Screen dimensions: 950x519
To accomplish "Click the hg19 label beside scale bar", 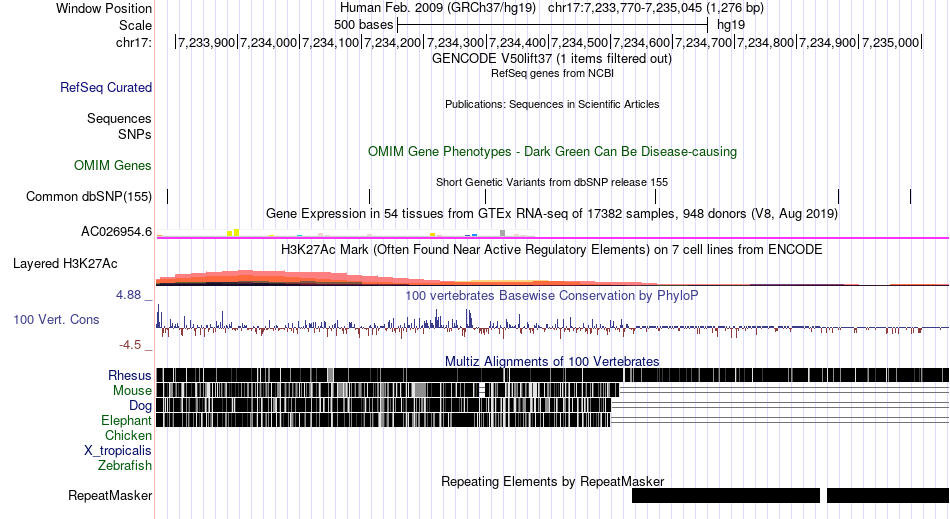I will (x=731, y=25).
